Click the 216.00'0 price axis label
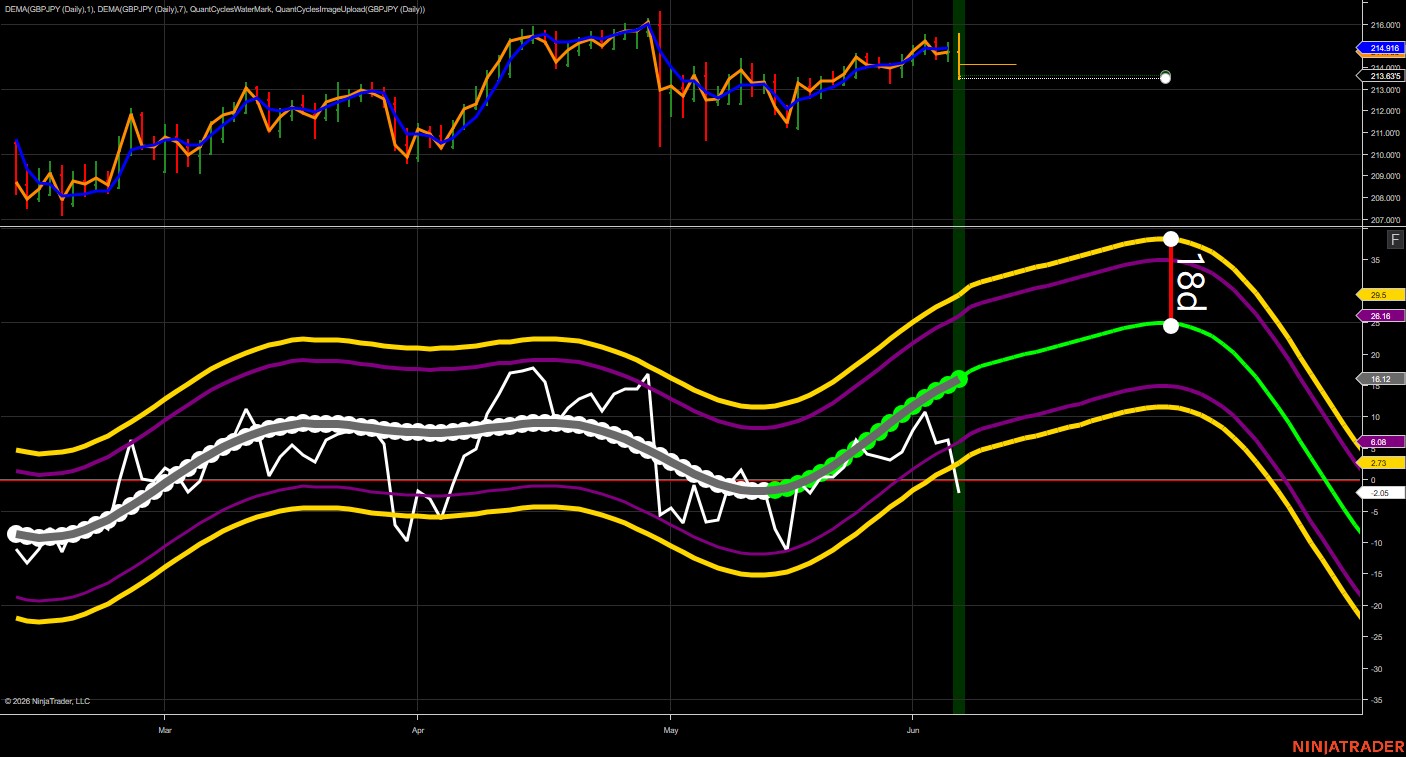Viewport: 1406px width, 757px height. [1385, 24]
